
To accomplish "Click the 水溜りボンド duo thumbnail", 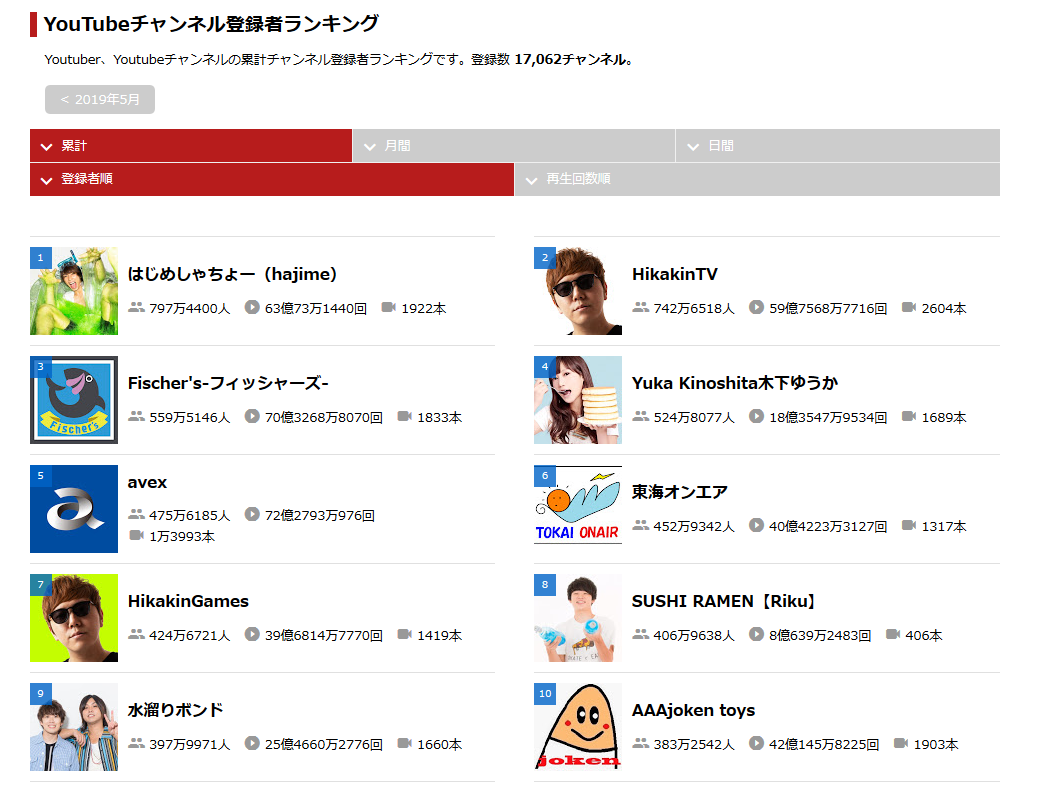I will pyautogui.click(x=74, y=726).
